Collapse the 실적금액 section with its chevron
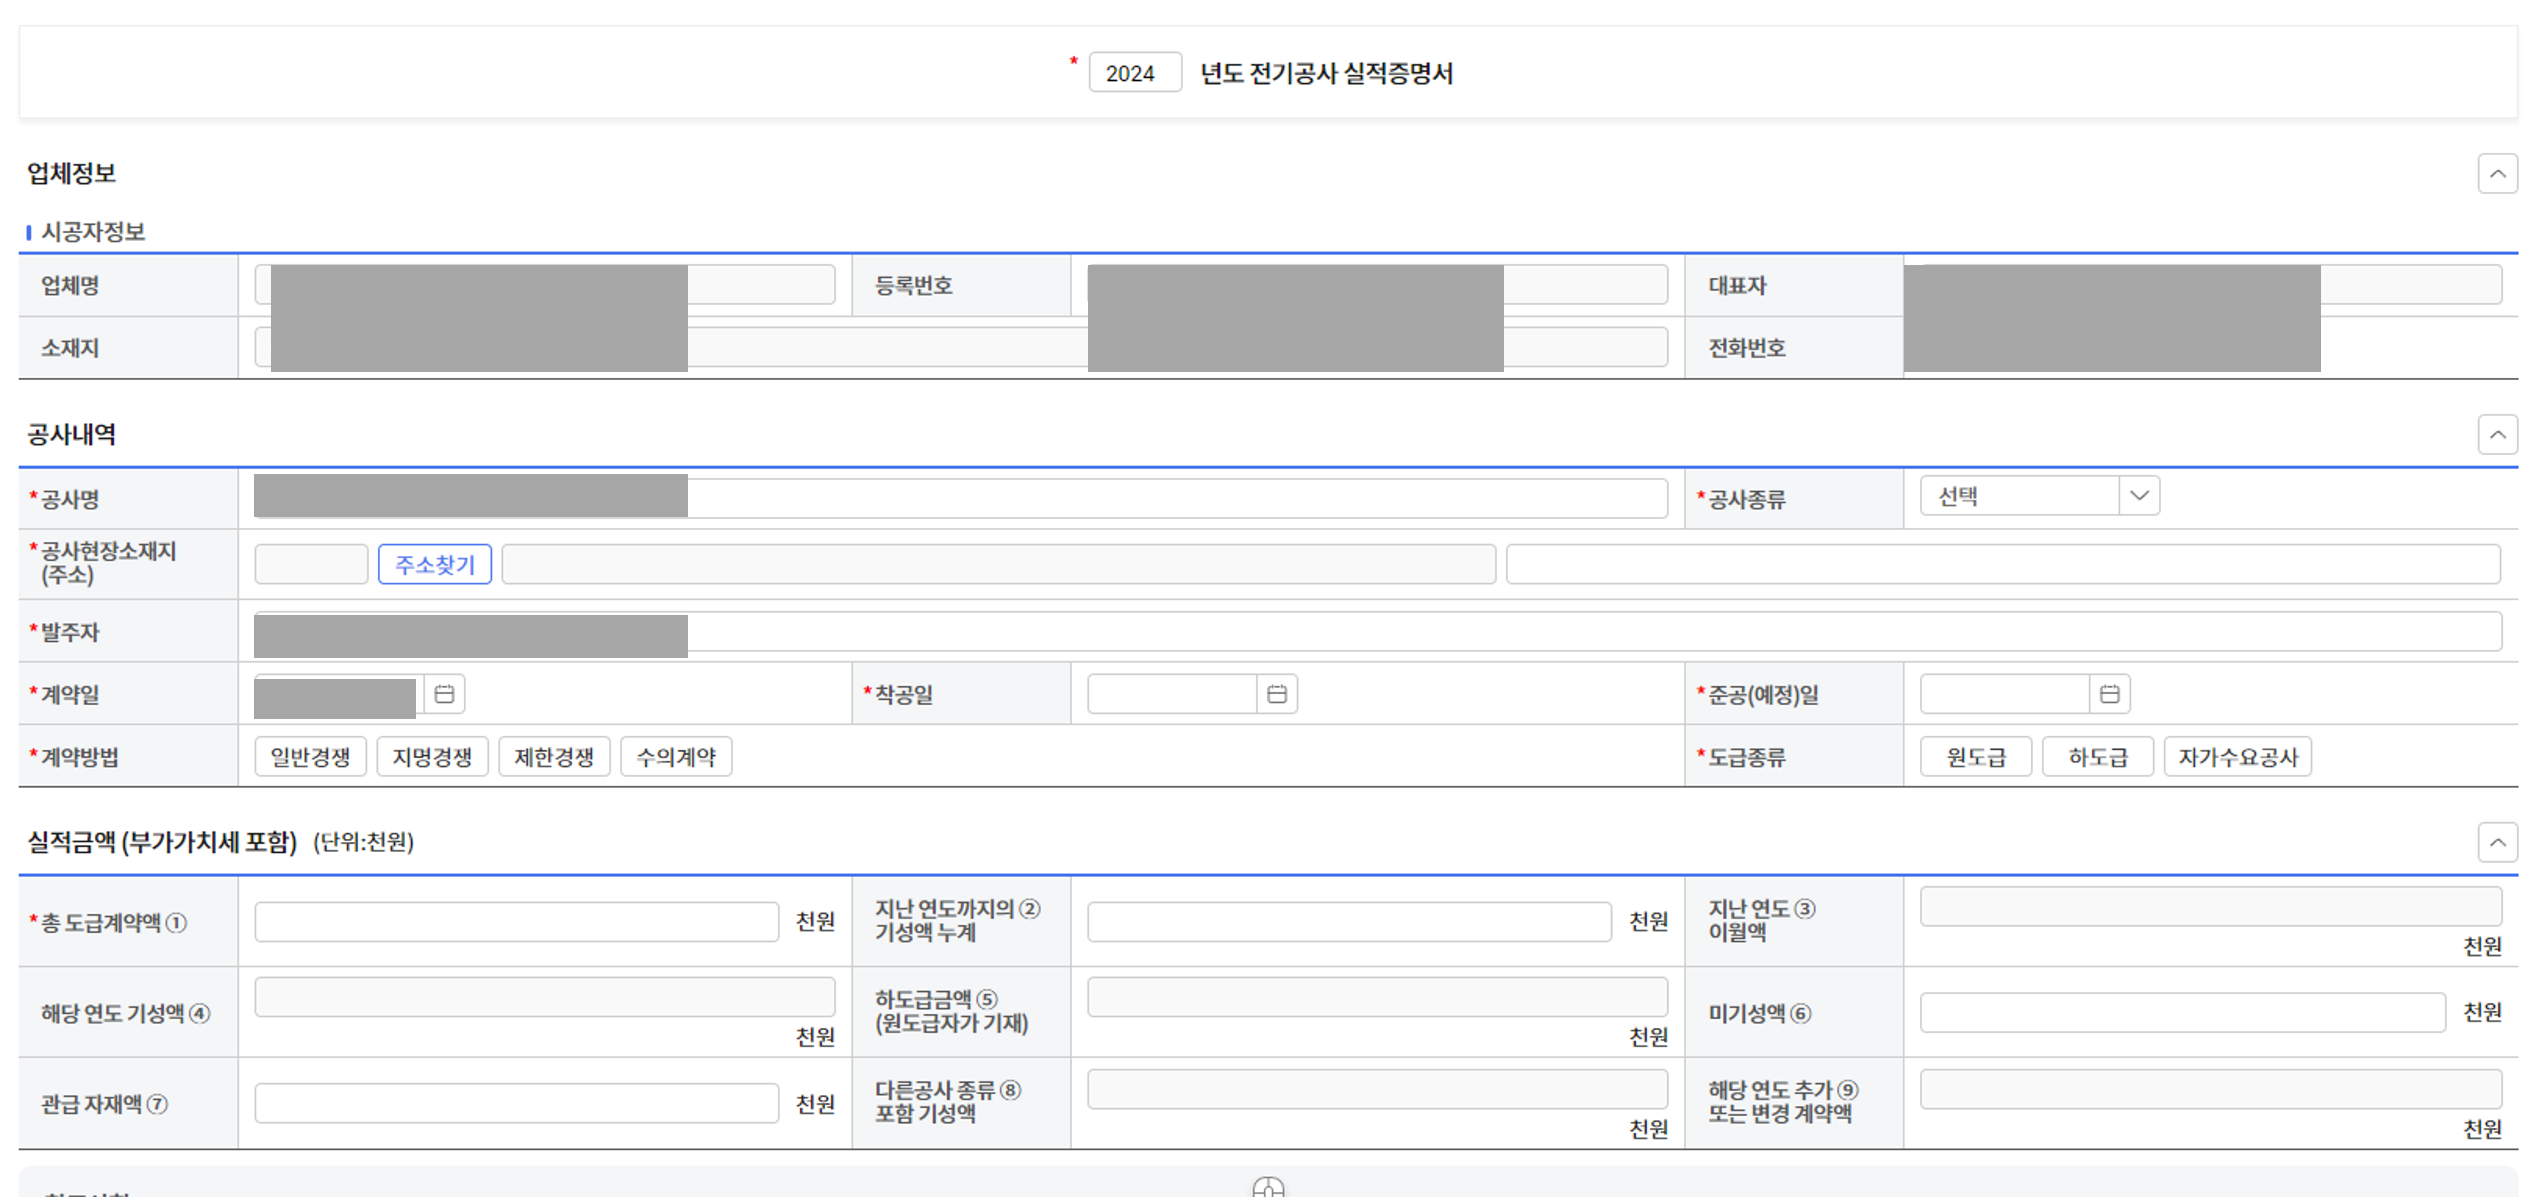The height and width of the screenshot is (1197, 2542). (2497, 842)
